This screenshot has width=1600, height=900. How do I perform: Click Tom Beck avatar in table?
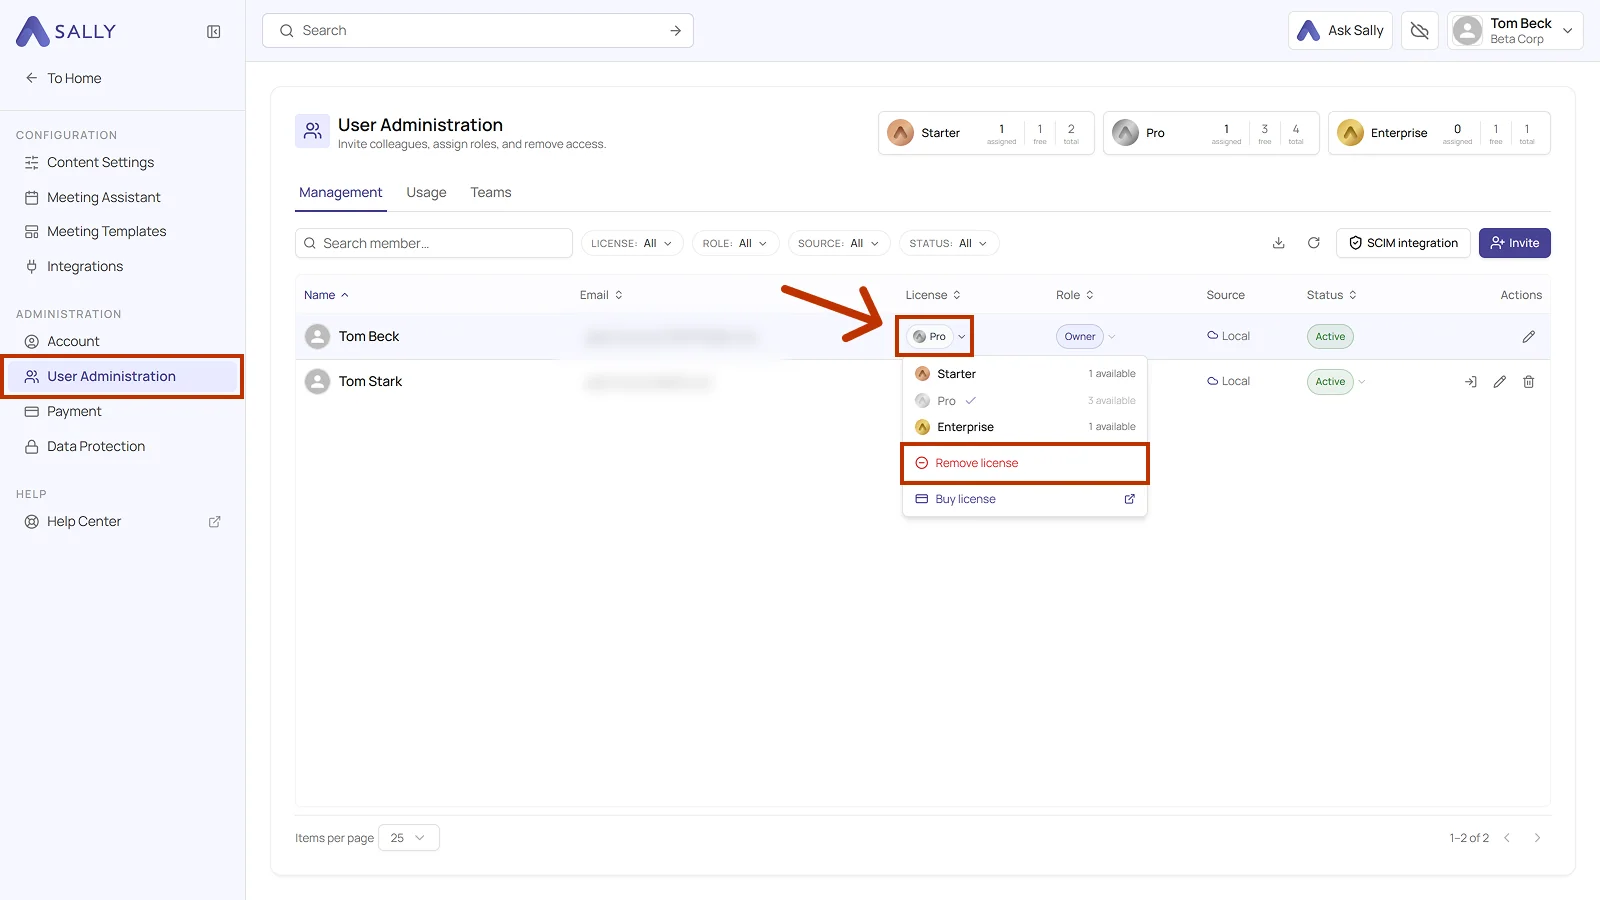[317, 337]
